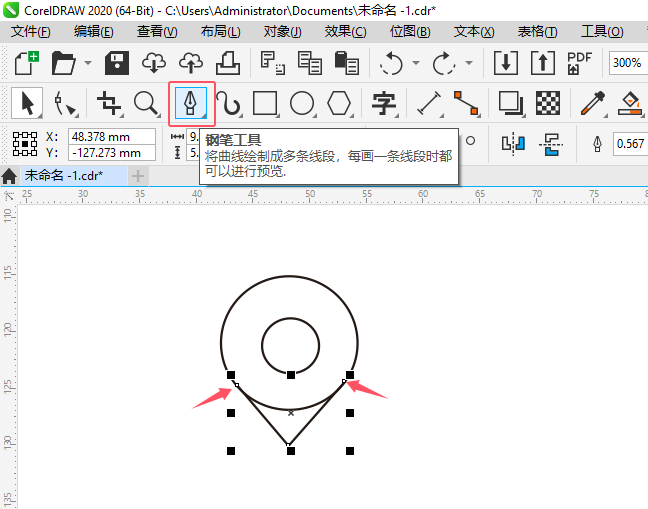Image resolution: width=648 pixels, height=509 pixels.
Task: Add new document with plus tab
Action: [138, 176]
